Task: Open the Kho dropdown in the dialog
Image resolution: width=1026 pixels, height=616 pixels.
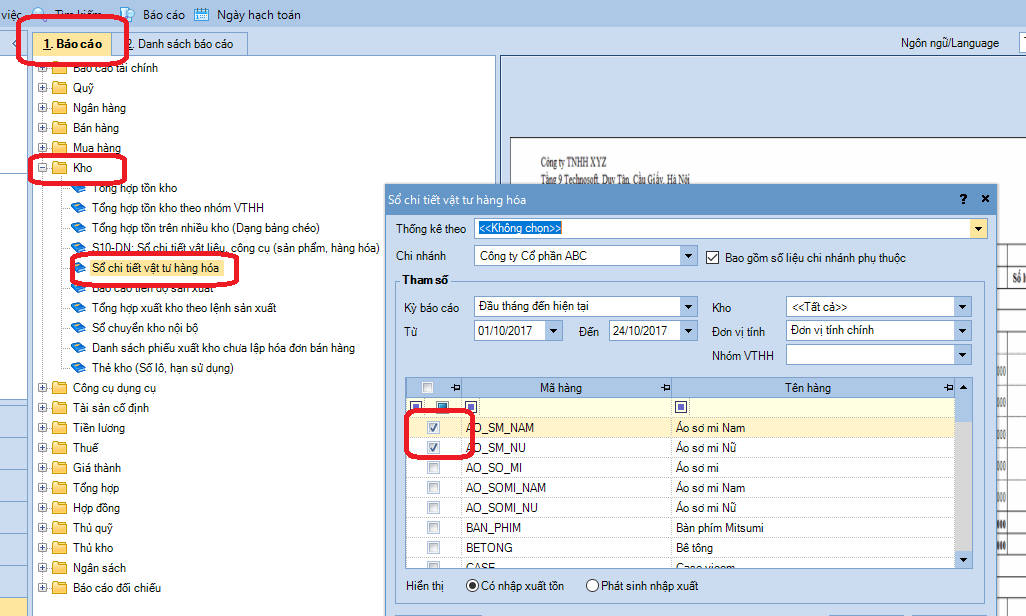Action: [x=963, y=307]
